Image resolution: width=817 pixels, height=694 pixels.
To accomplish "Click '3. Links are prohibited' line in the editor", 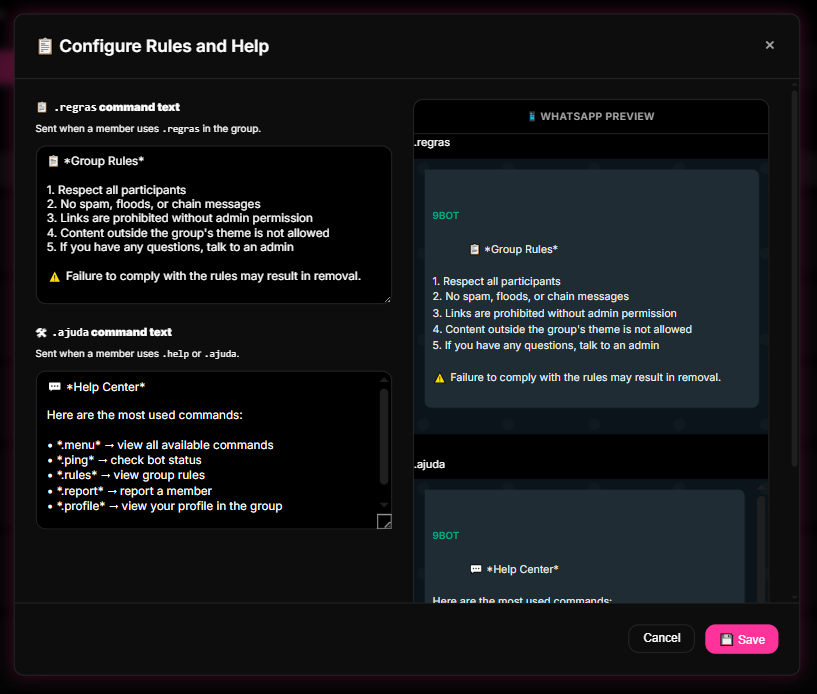I will [x=180, y=218].
